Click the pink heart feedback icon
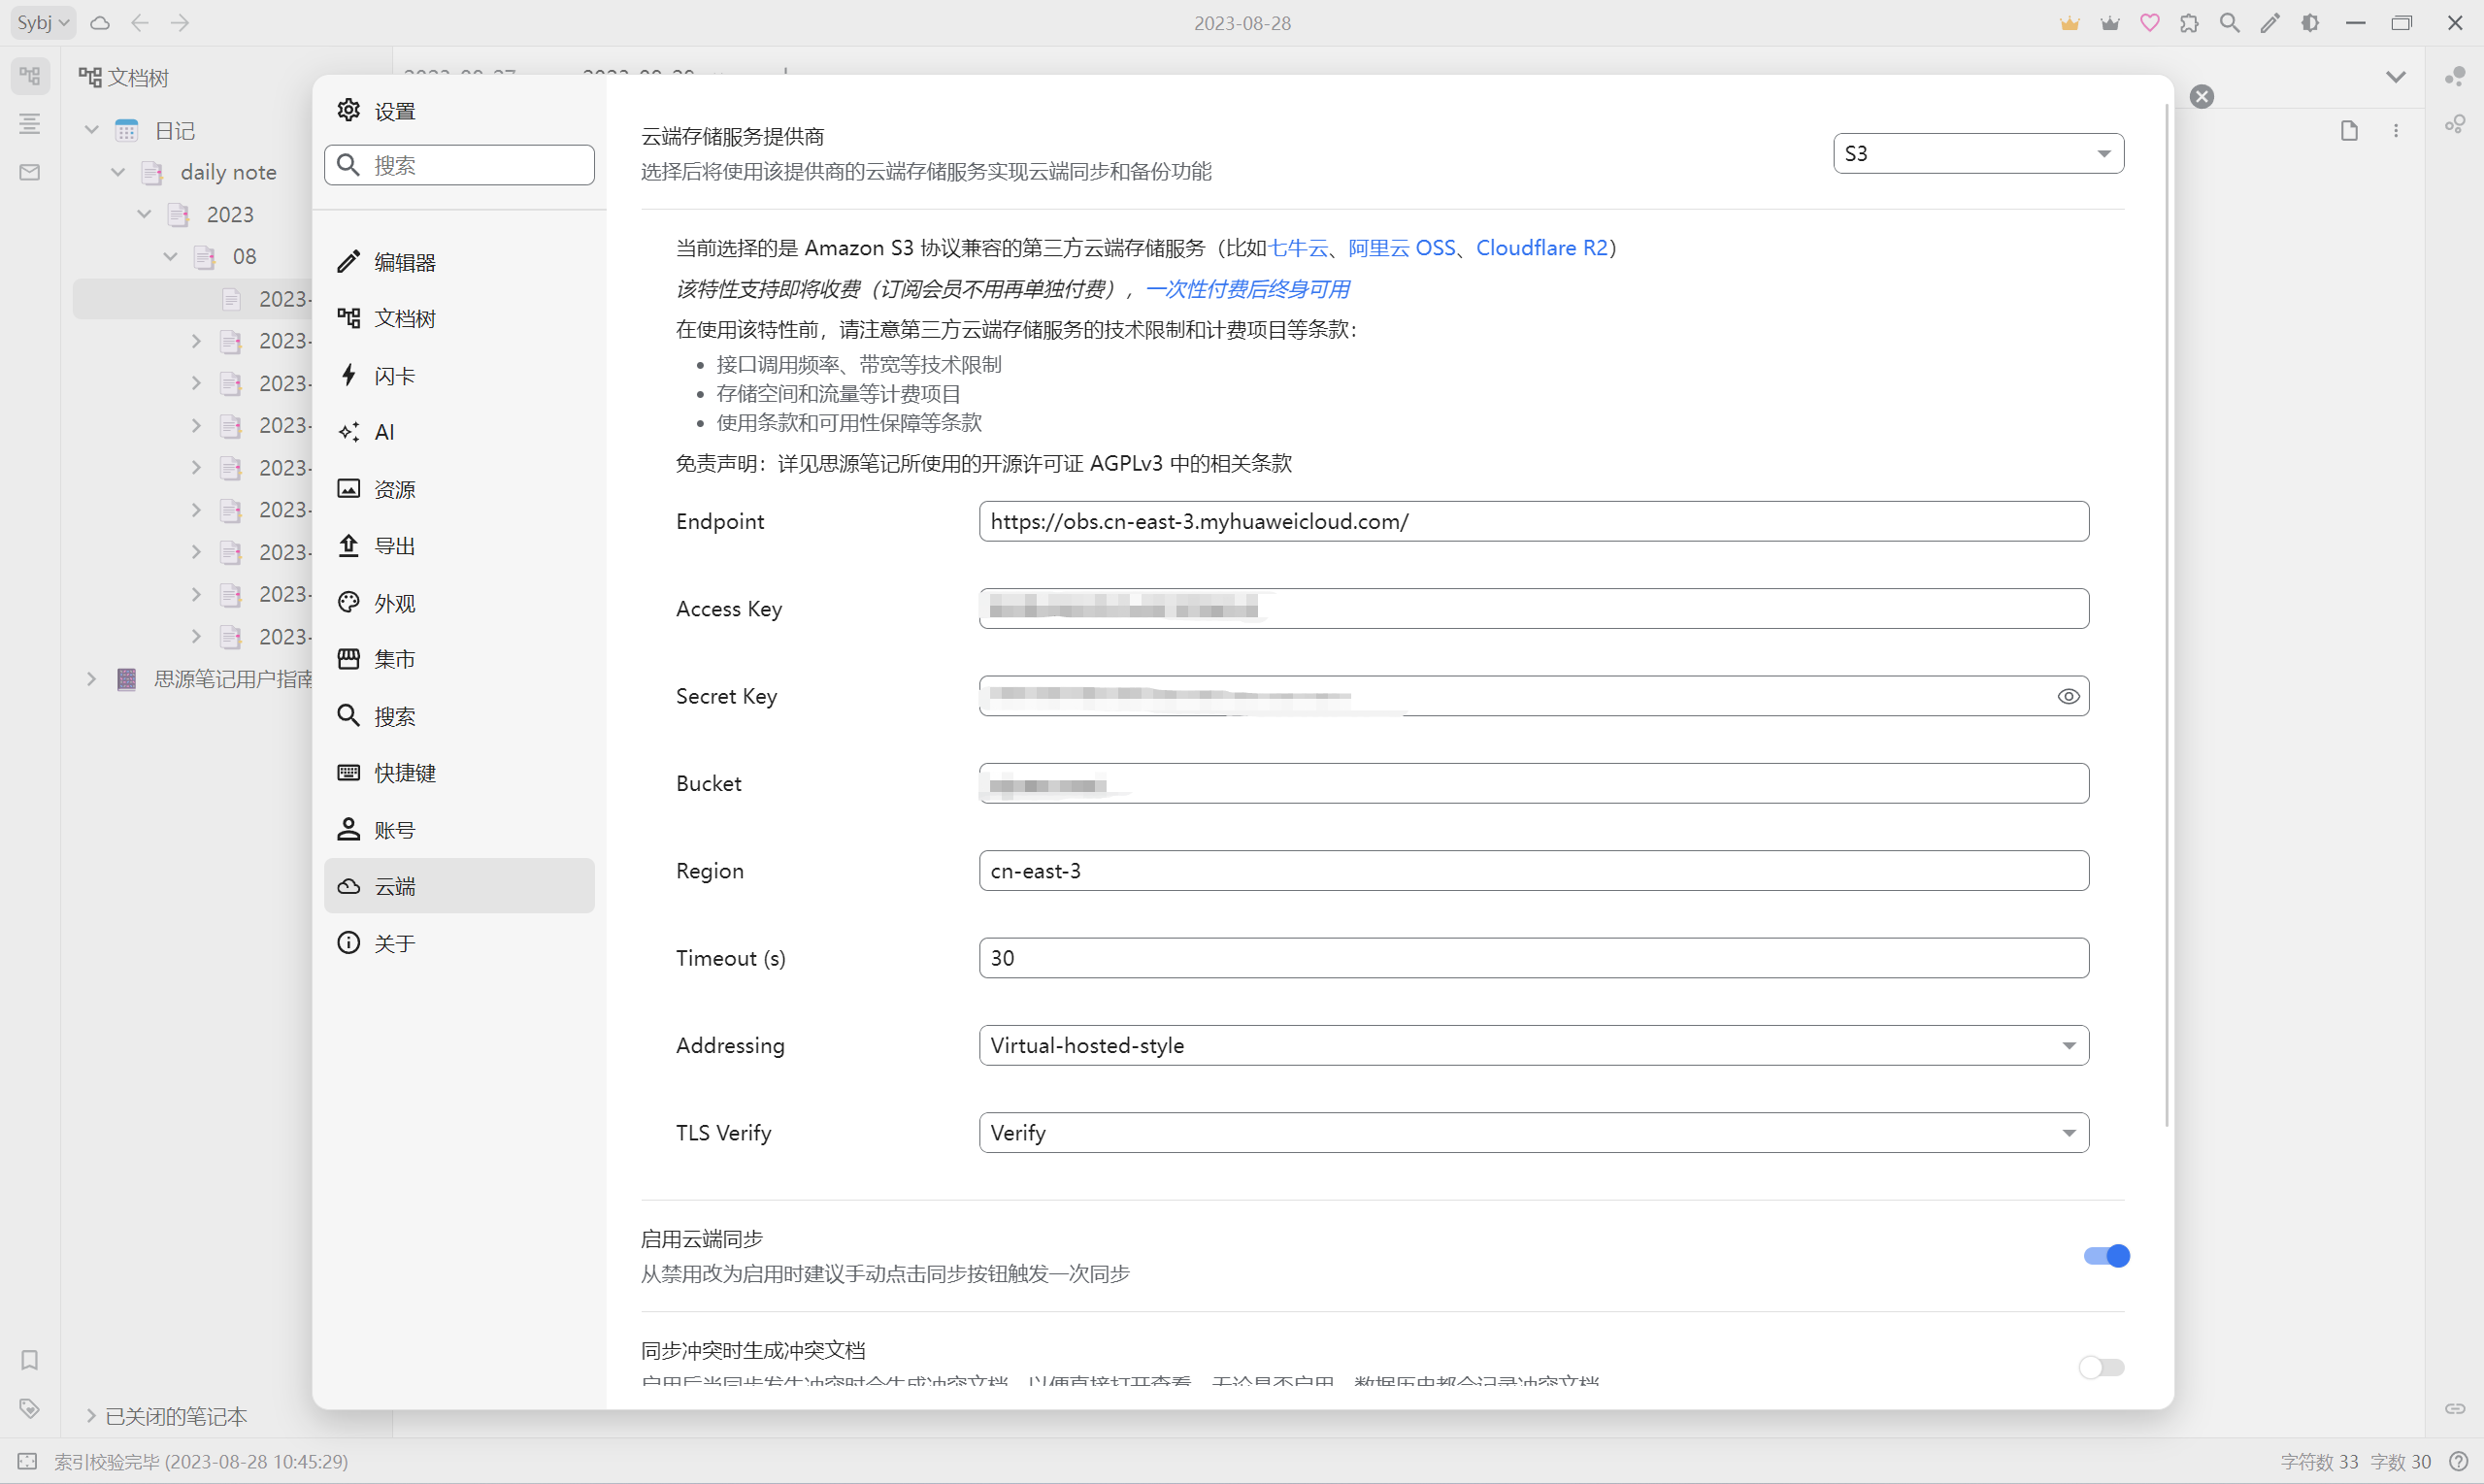 click(x=2150, y=22)
